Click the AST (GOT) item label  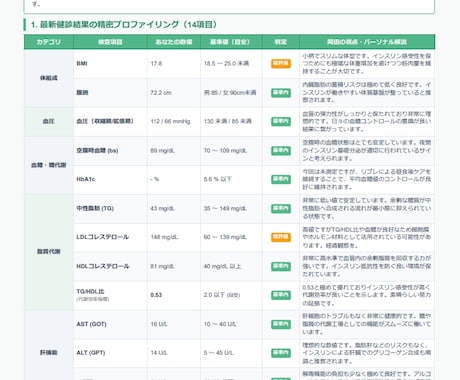pyautogui.click(x=91, y=324)
